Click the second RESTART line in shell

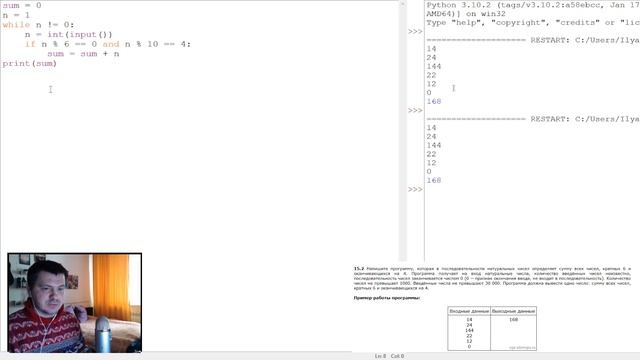tap(533, 119)
